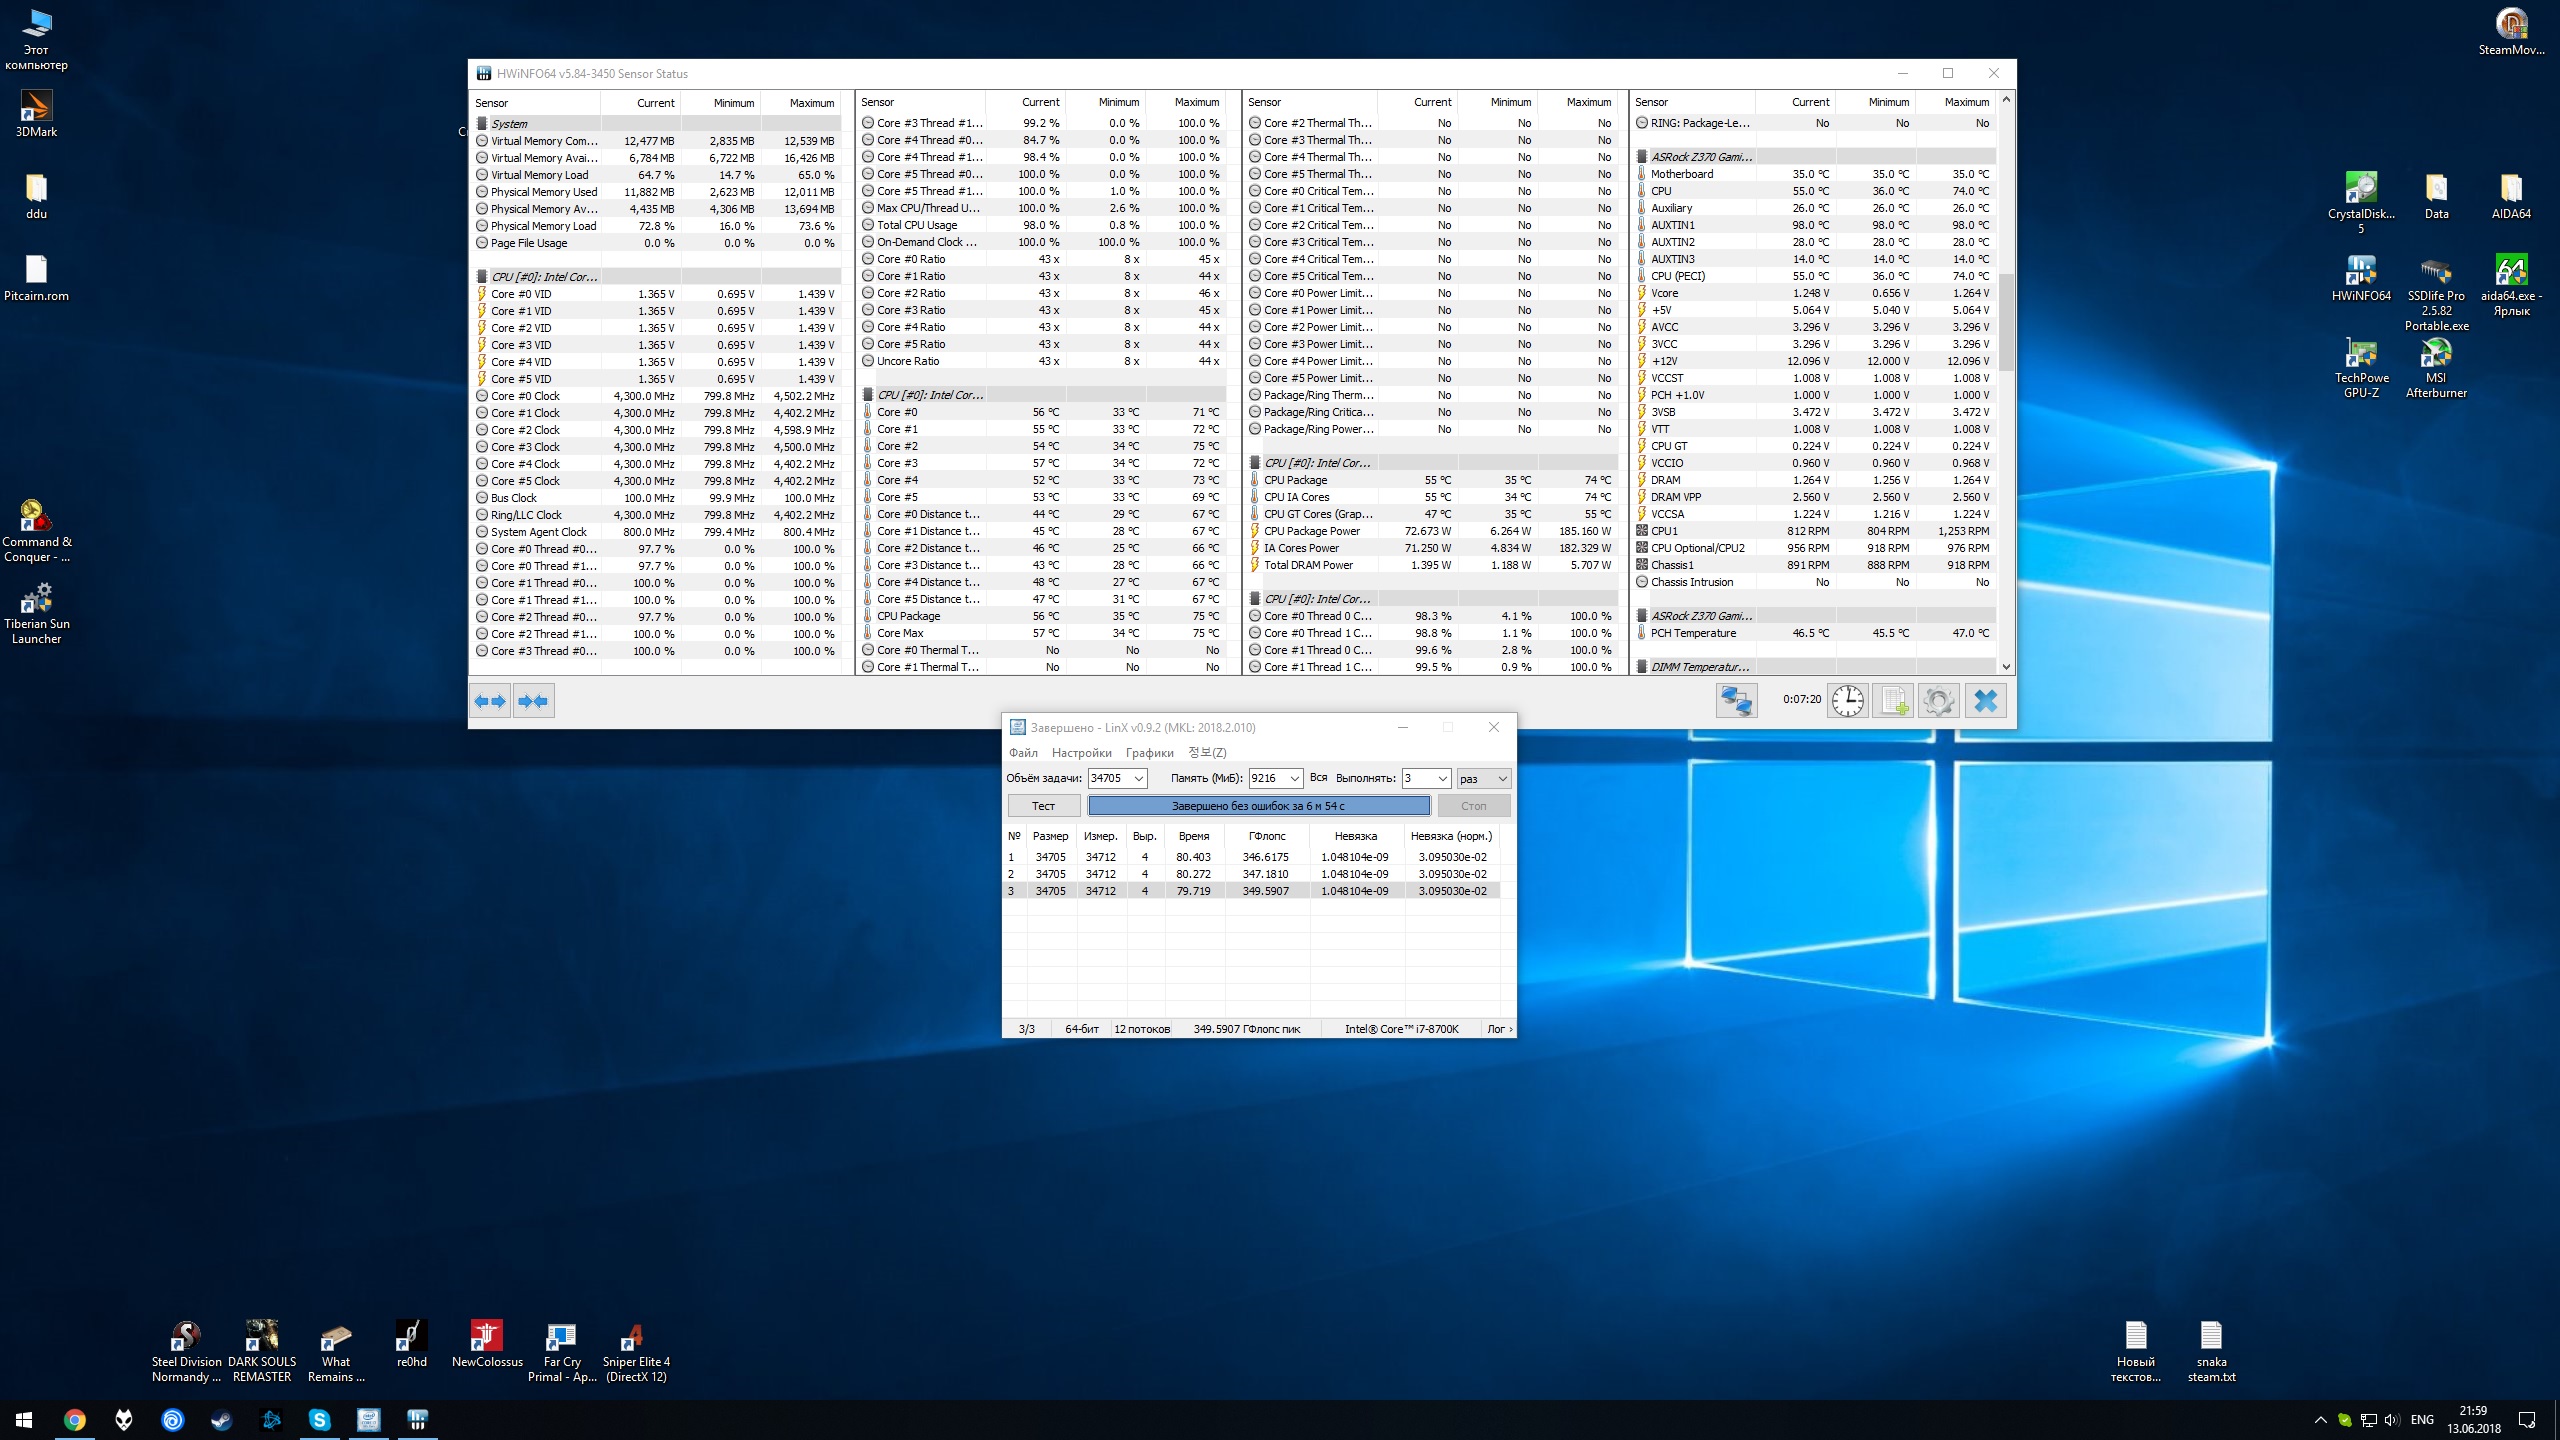Close sensors with the blue X icon

click(x=1986, y=701)
